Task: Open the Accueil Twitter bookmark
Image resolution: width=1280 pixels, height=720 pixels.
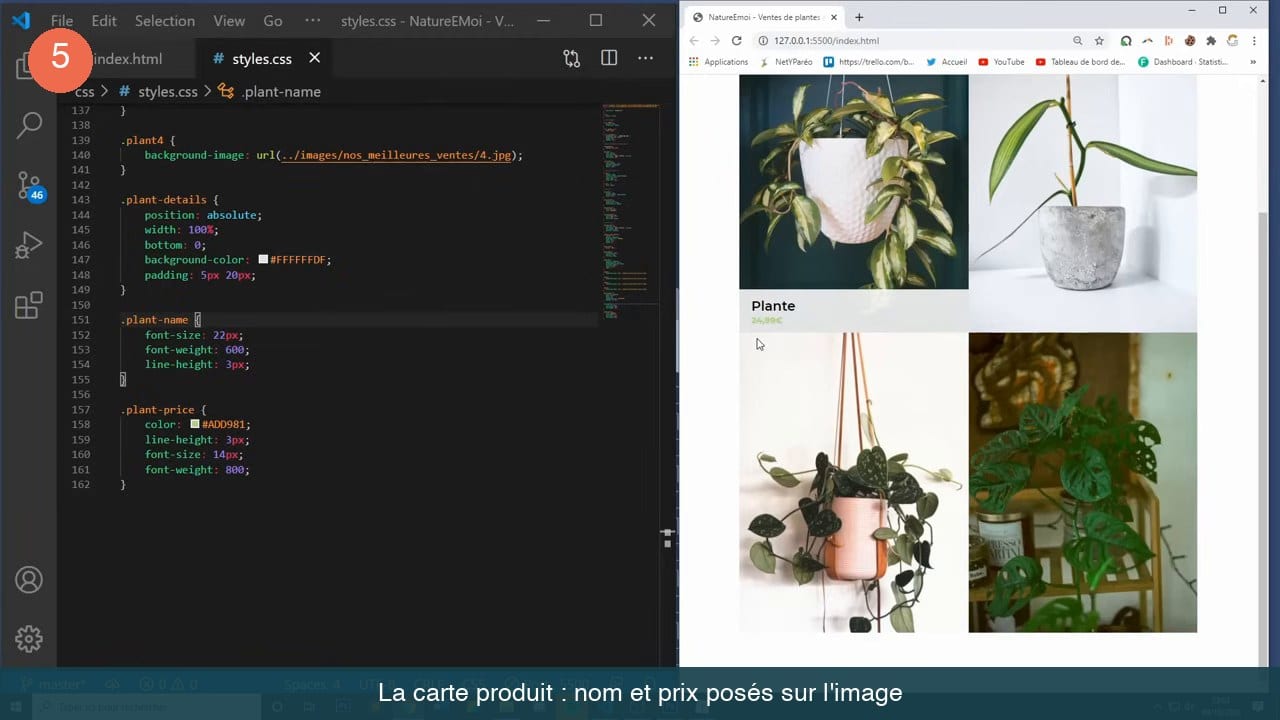Action: coord(946,62)
